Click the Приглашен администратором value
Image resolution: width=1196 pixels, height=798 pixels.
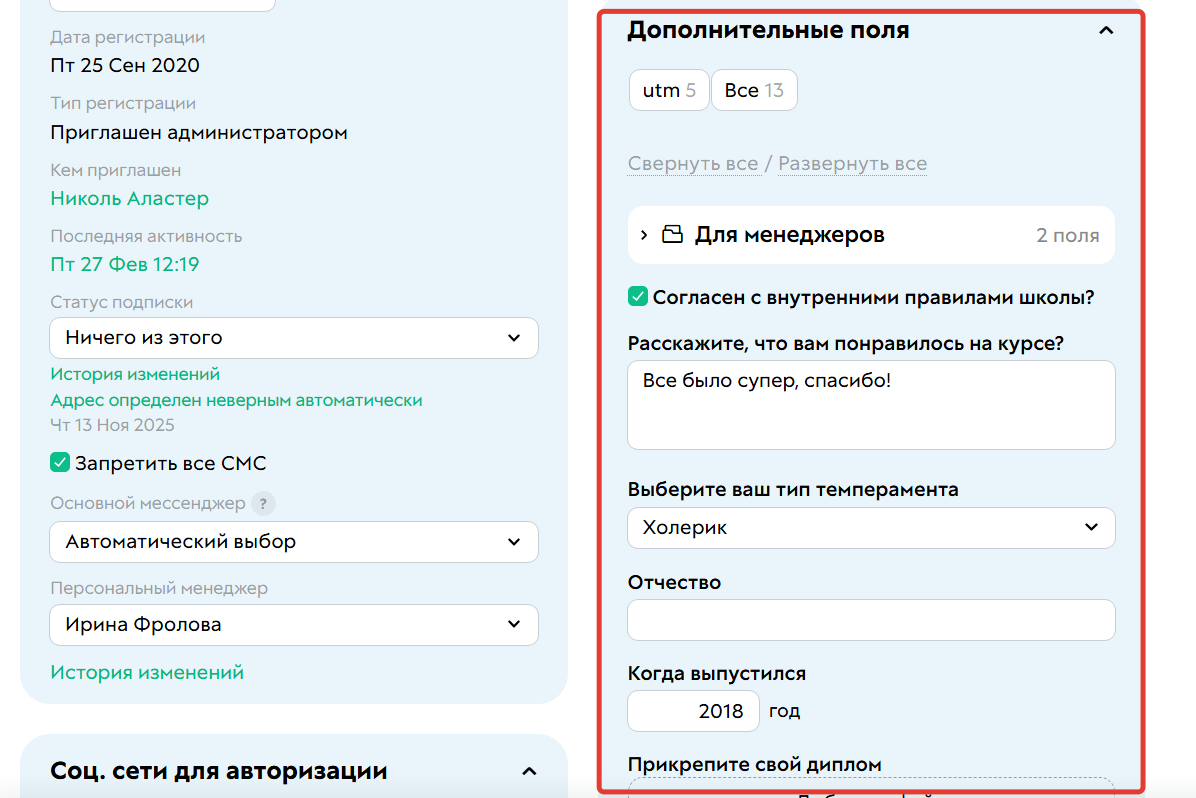199,133
